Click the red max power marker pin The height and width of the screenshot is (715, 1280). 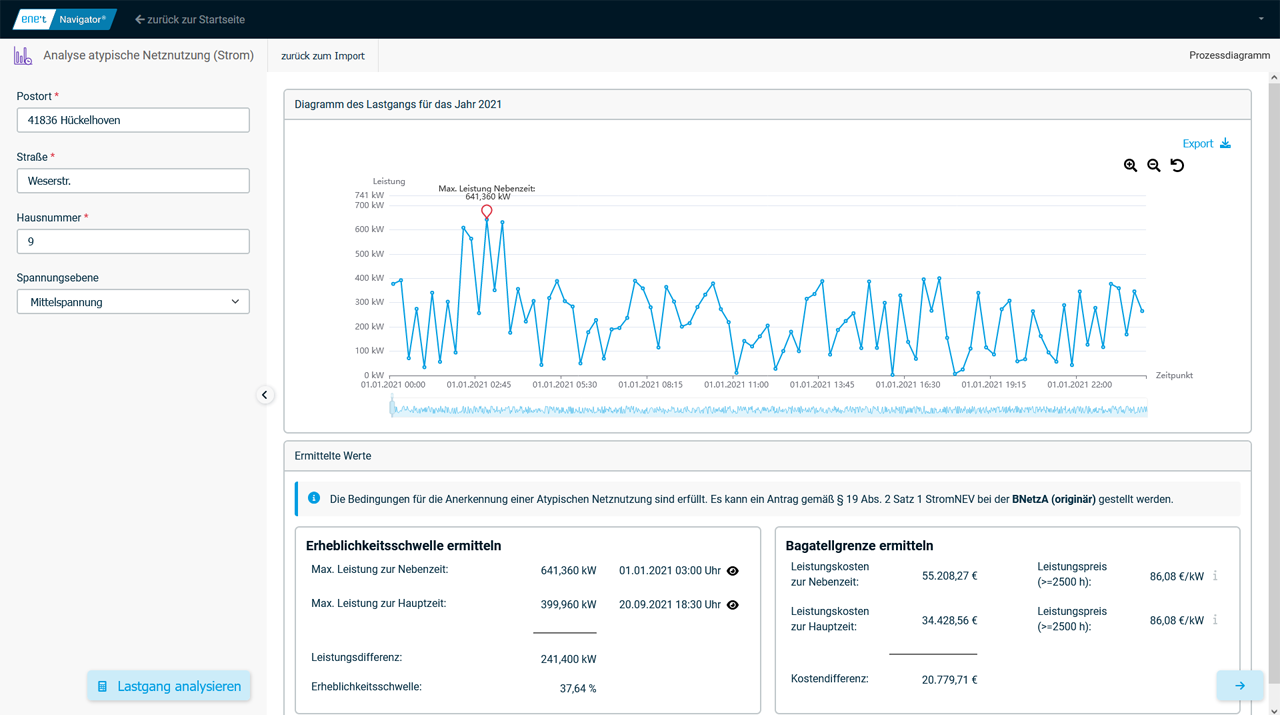pos(487,212)
